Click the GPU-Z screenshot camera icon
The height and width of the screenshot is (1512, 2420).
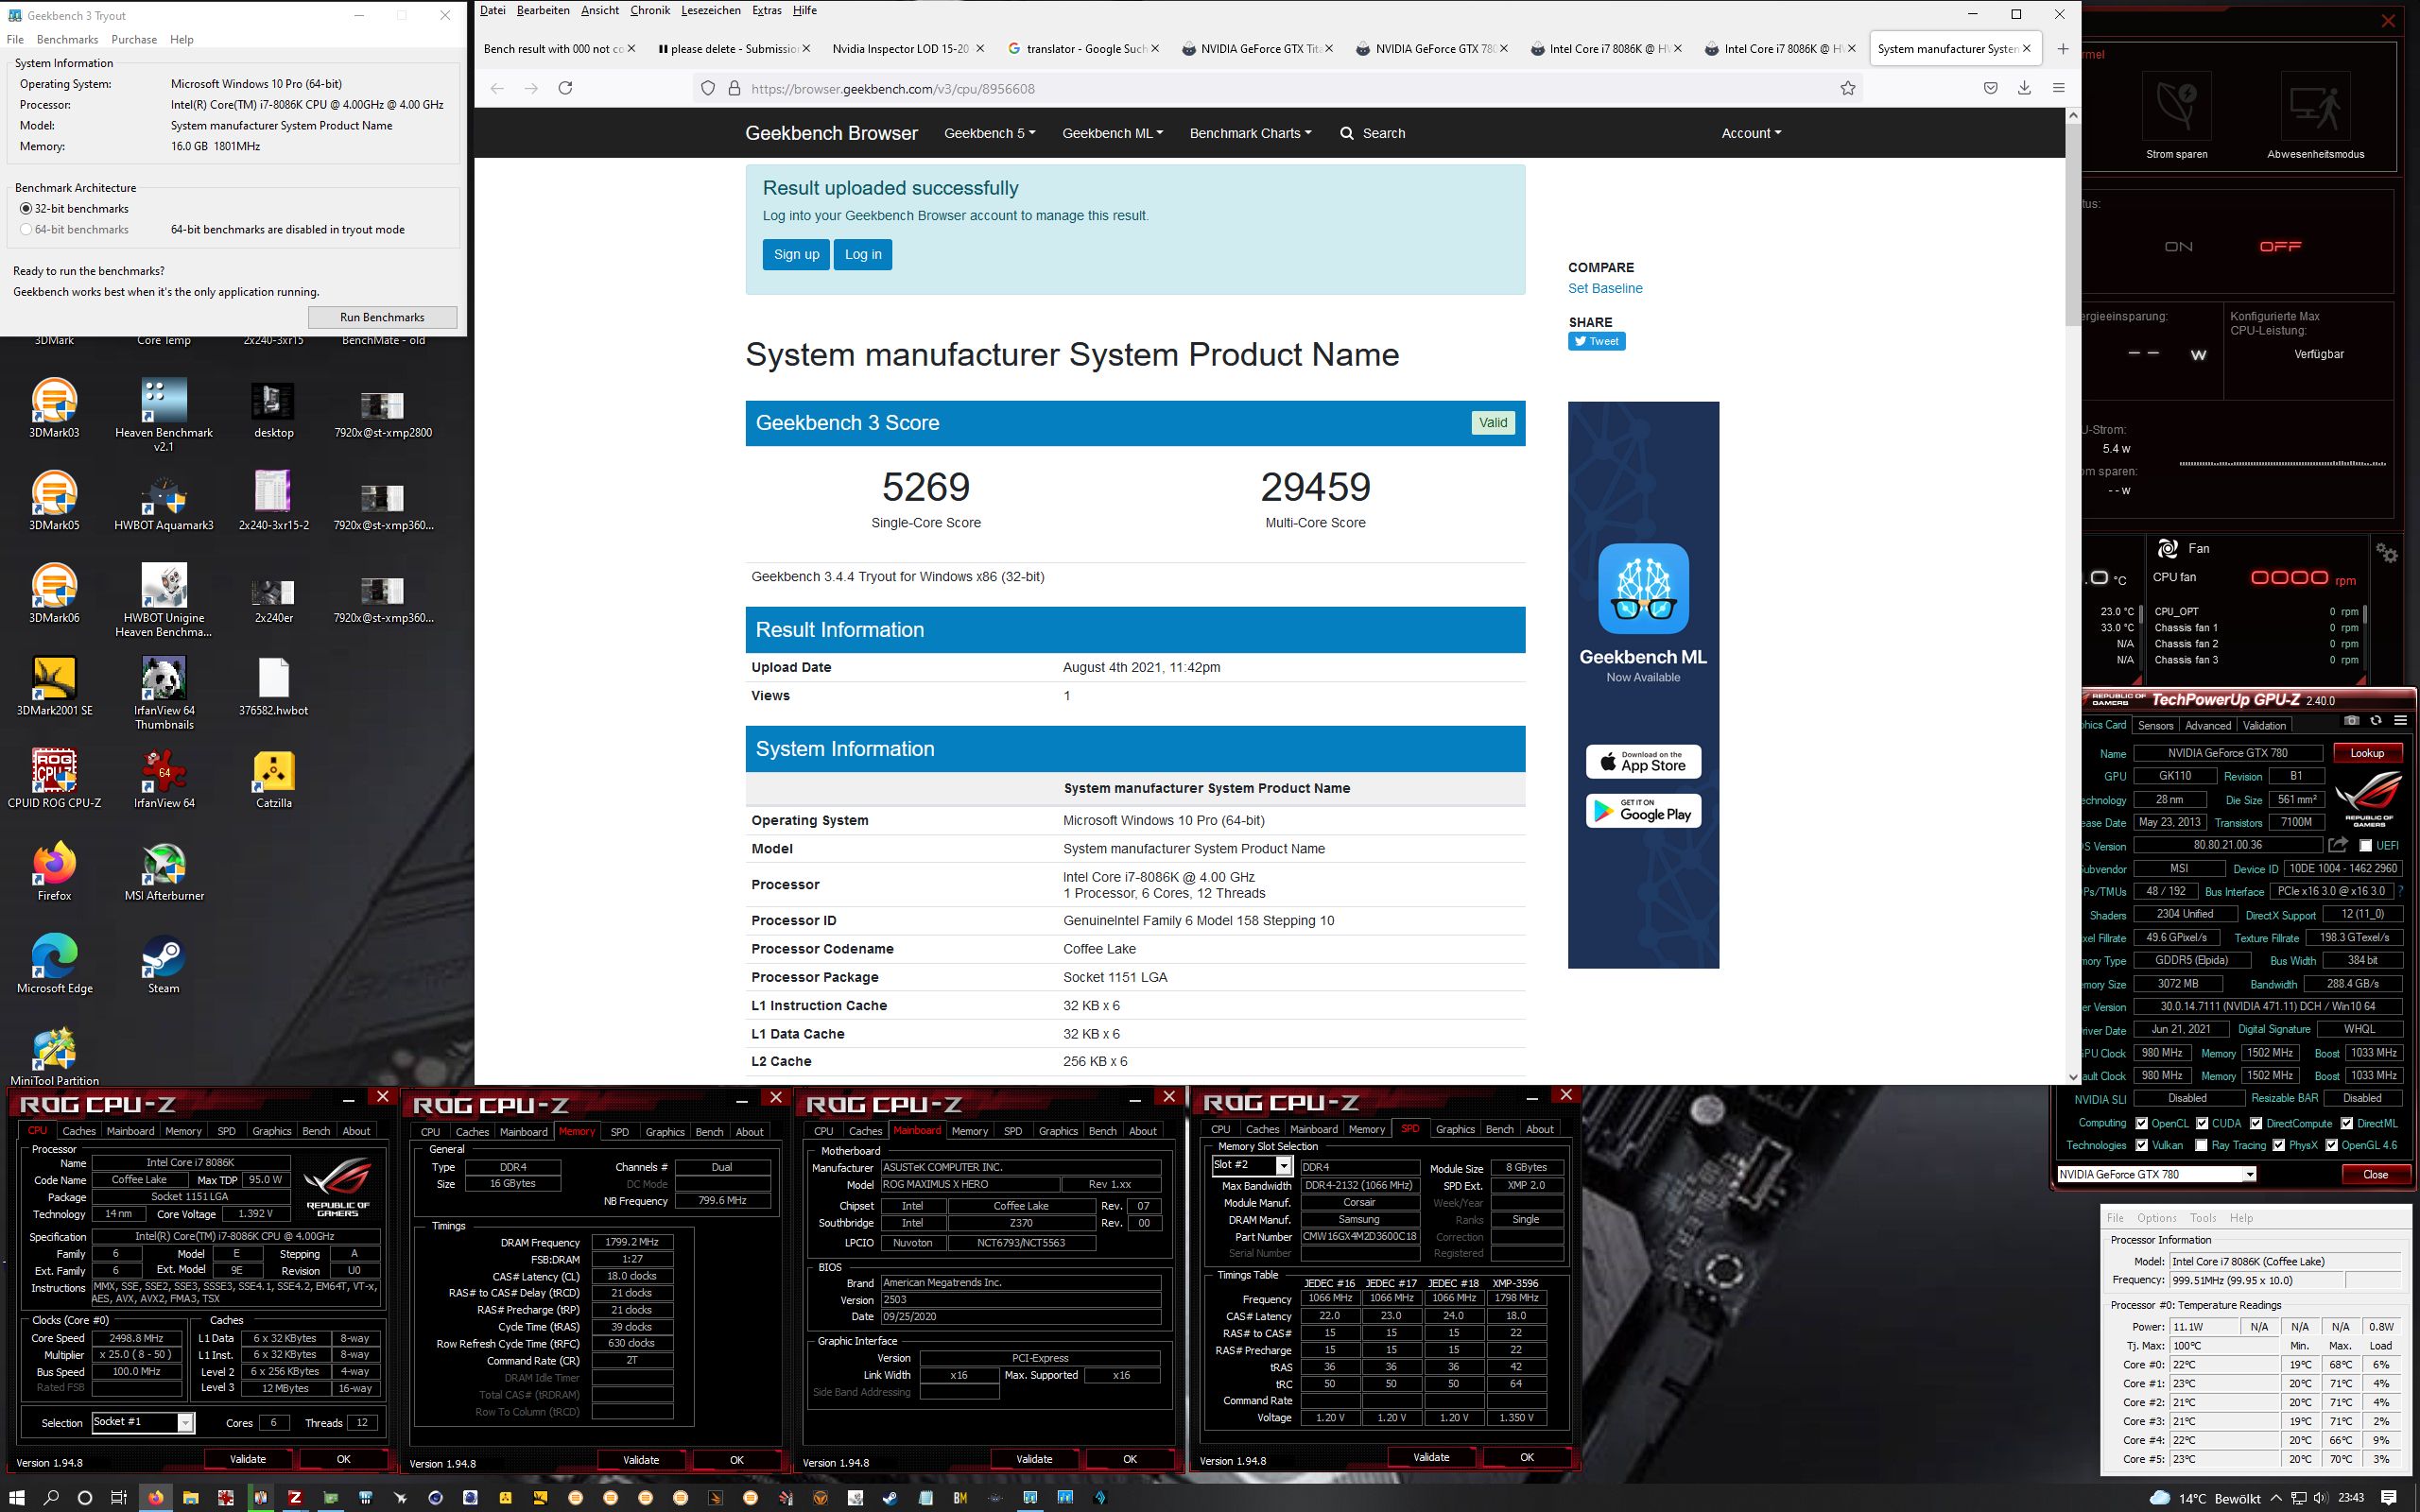(2352, 720)
